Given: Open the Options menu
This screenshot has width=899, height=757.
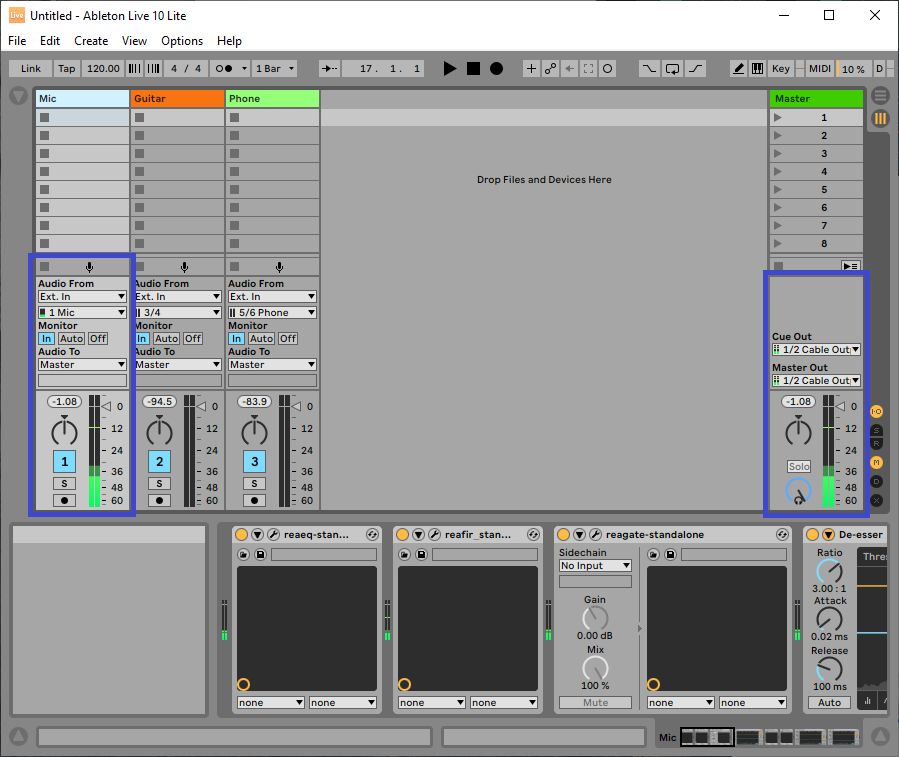Looking at the screenshot, I should point(182,41).
